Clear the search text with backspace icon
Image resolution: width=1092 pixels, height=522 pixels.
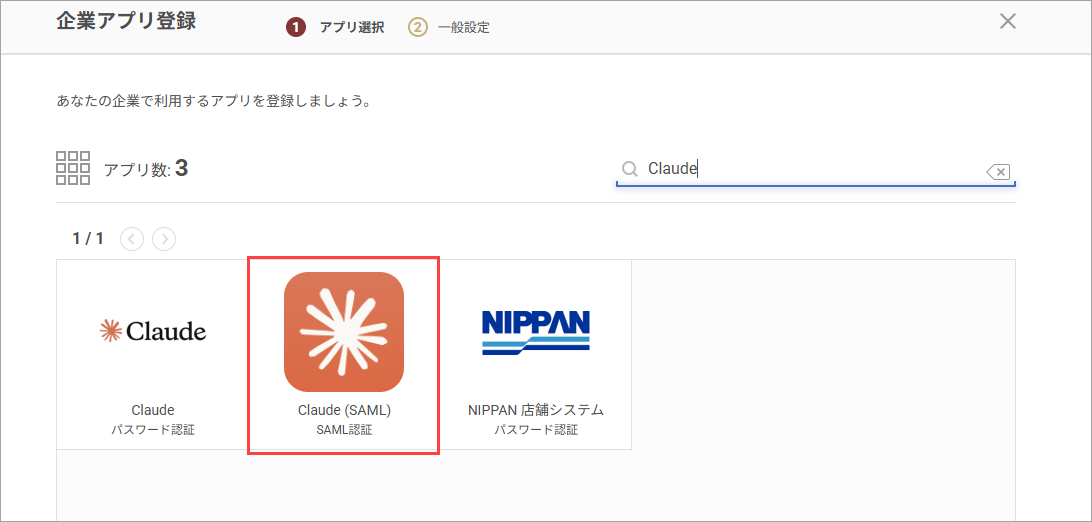[x=999, y=171]
